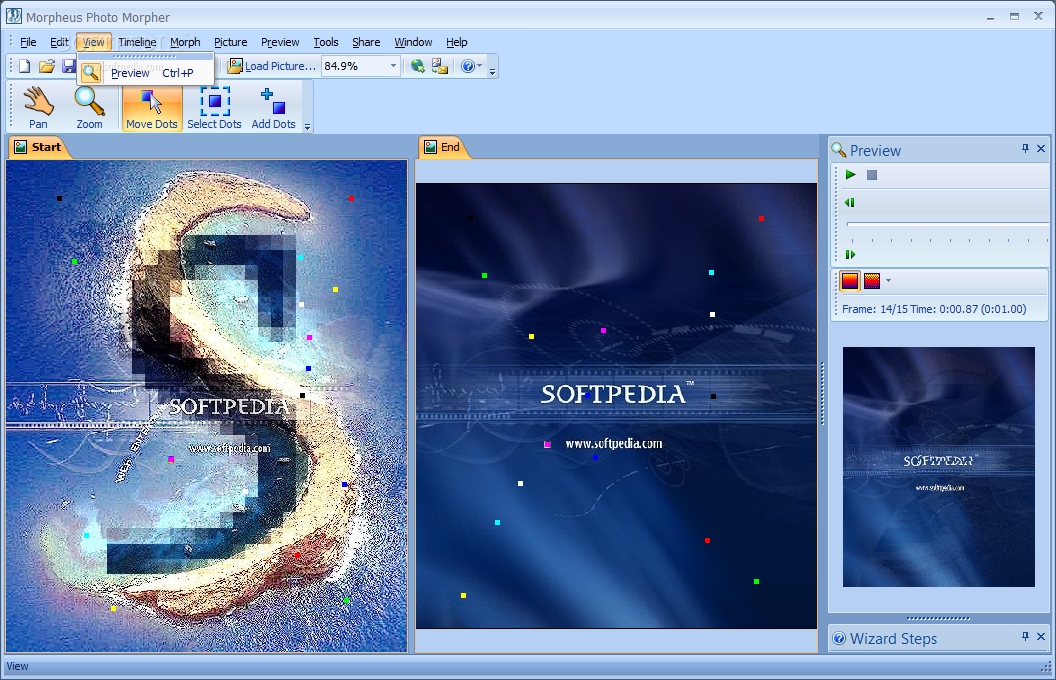Choose Preview Ctrl+P from View dropdown

[145, 73]
